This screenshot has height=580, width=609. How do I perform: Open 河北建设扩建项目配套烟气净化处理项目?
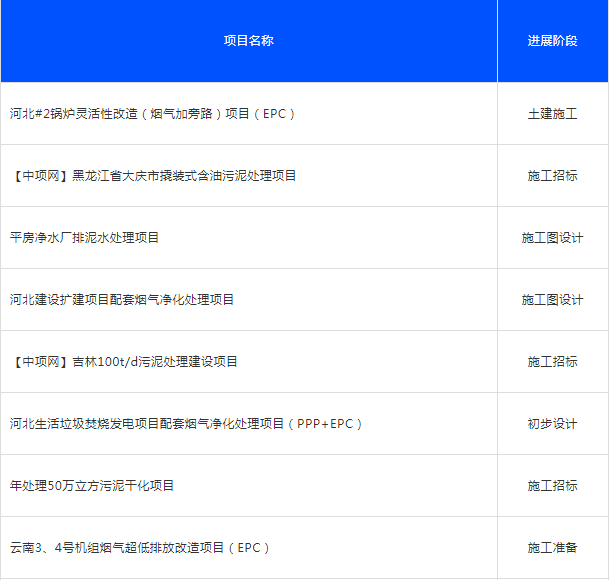pos(122,300)
